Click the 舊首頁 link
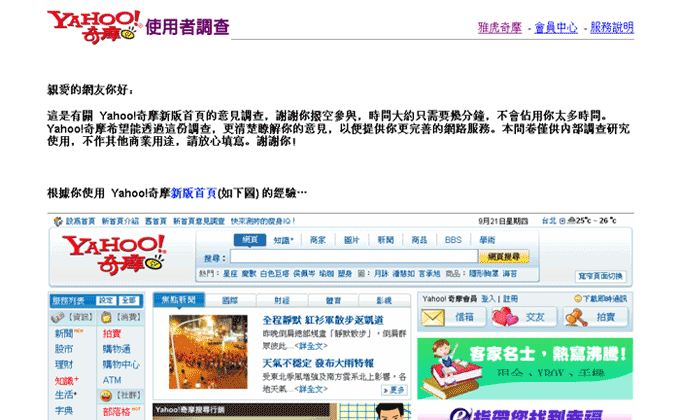The image size is (680, 420). tap(156, 221)
